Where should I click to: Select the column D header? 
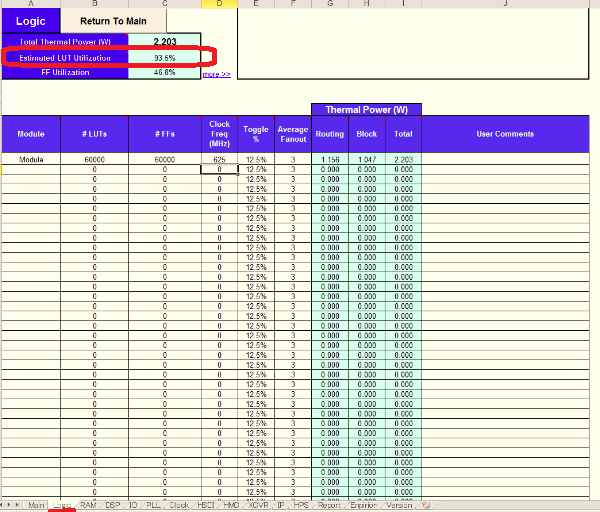click(219, 4)
